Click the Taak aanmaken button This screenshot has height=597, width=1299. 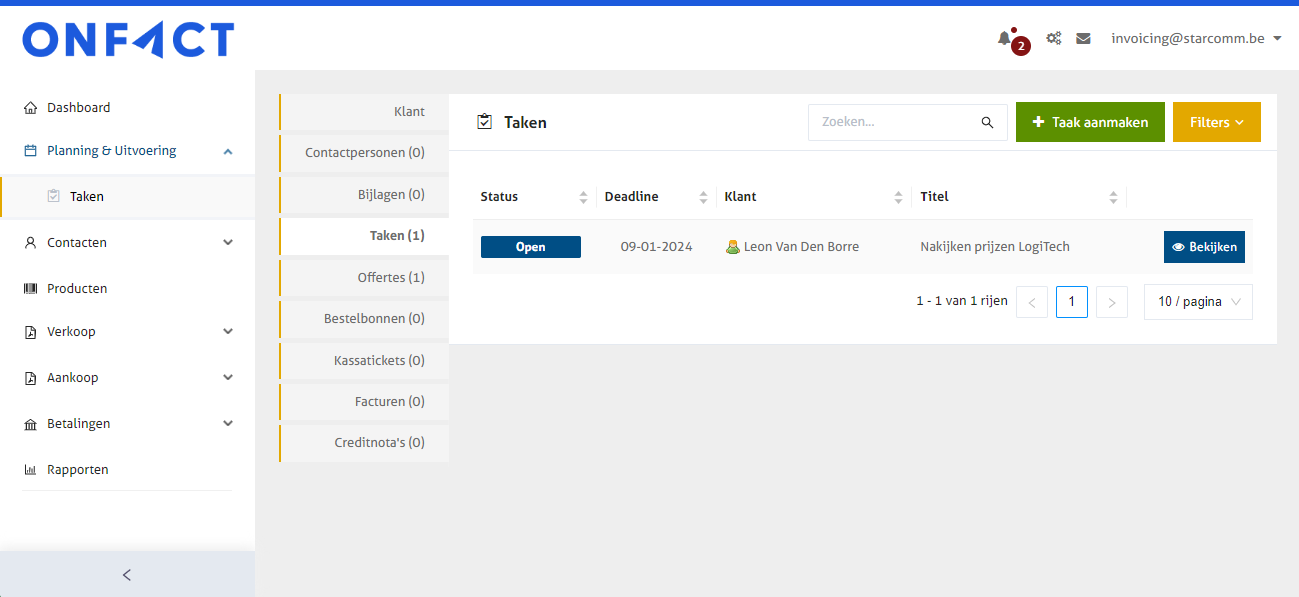(1089, 122)
